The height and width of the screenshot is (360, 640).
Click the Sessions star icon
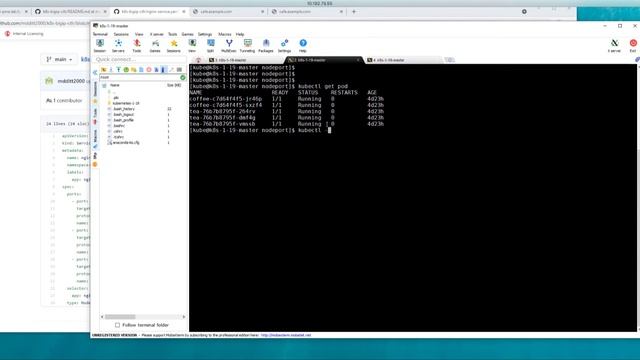(173, 45)
